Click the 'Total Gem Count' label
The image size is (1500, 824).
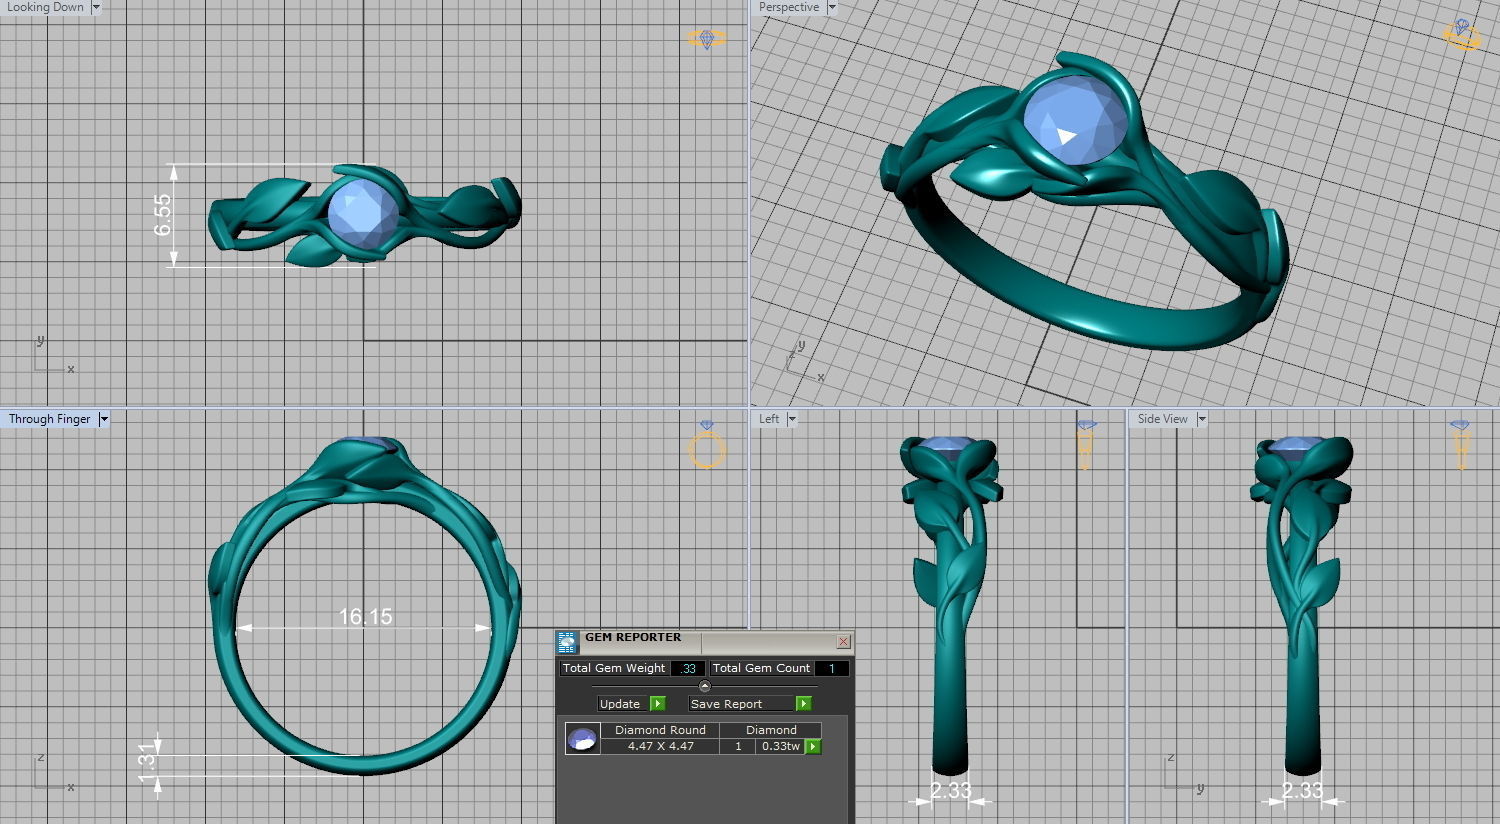pyautogui.click(x=761, y=668)
